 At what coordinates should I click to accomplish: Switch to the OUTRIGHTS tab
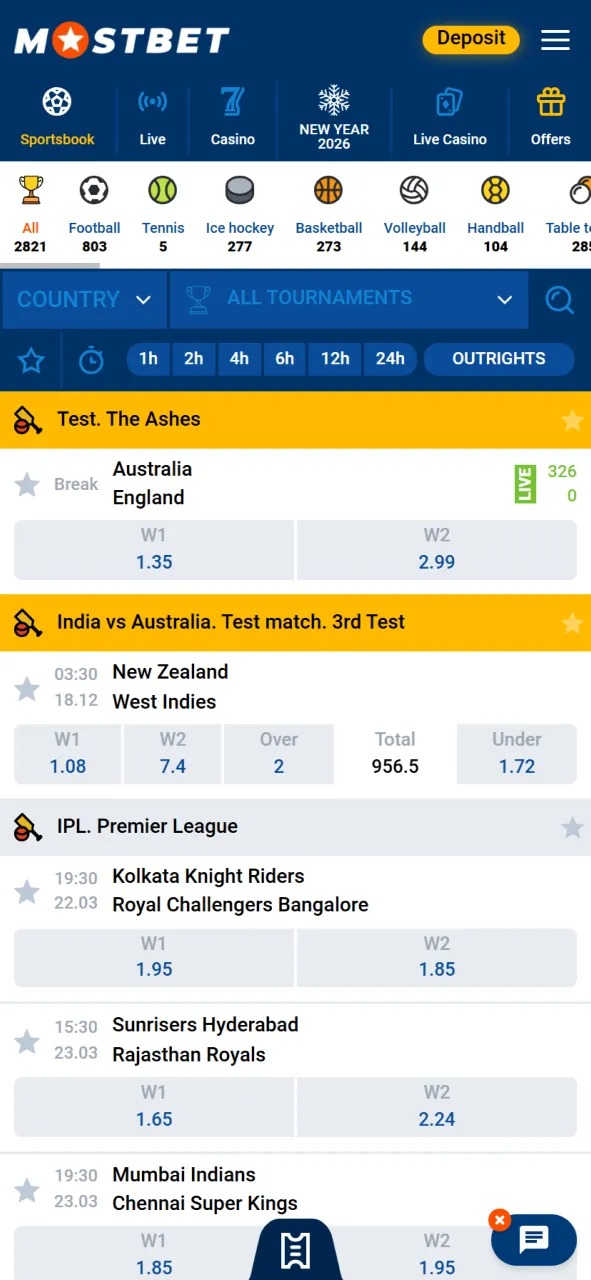[498, 358]
